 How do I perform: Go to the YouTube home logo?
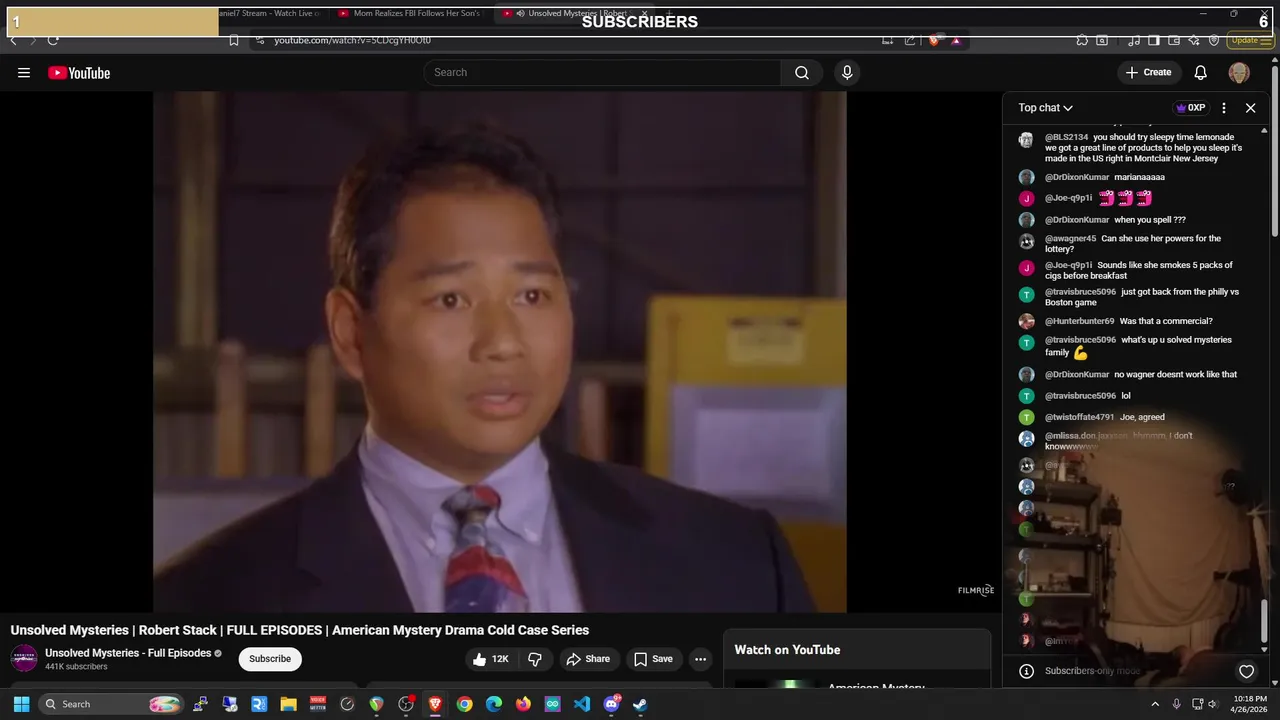click(x=79, y=73)
